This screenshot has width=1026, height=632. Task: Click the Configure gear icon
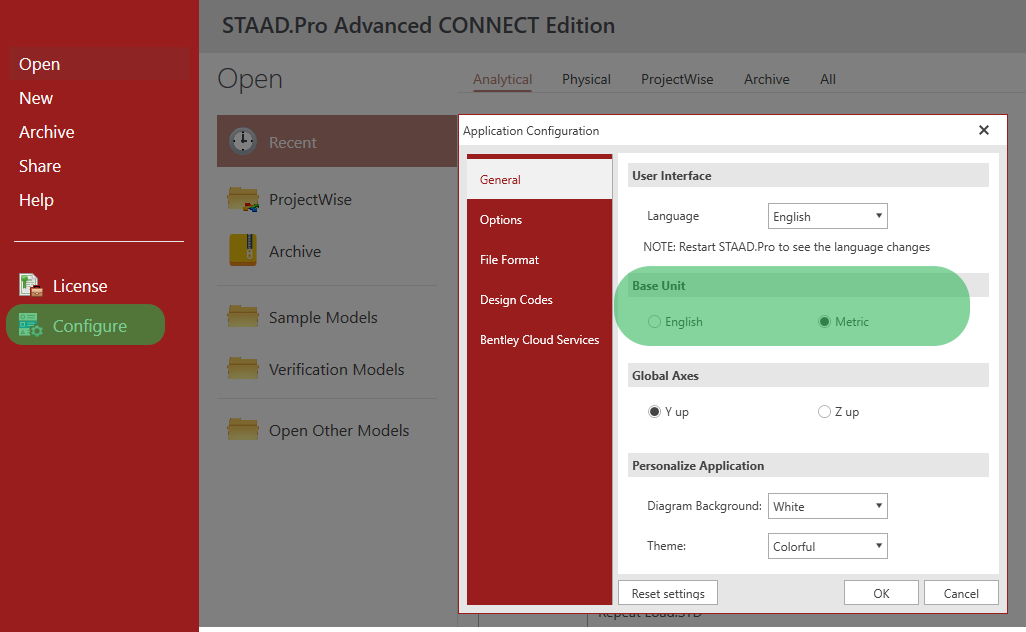(x=31, y=326)
